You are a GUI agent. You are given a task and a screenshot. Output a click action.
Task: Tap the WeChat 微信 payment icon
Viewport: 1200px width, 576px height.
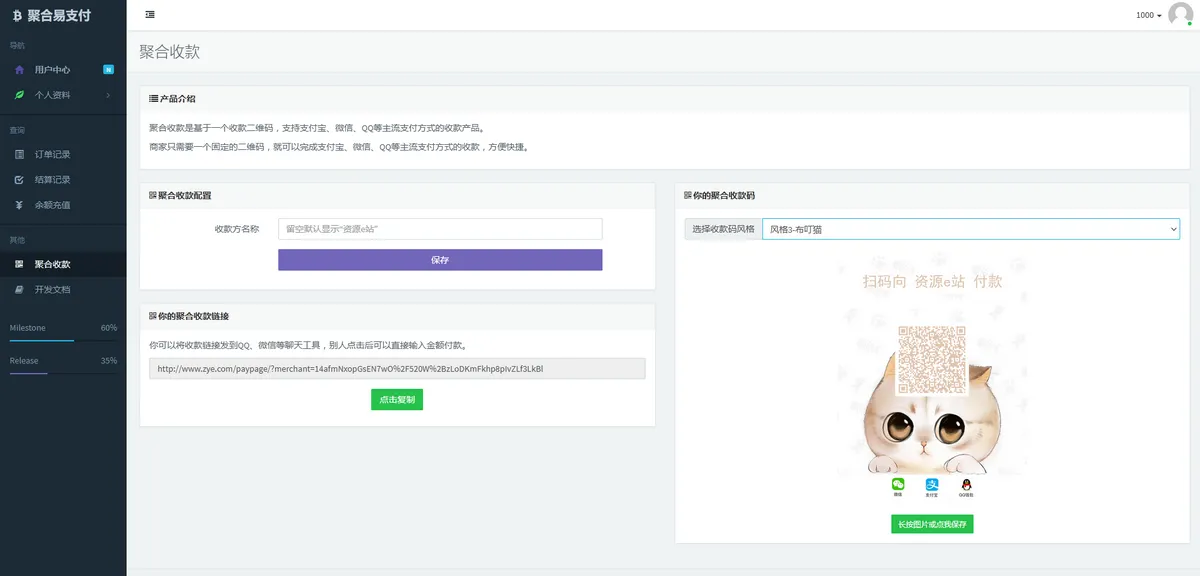pos(898,484)
